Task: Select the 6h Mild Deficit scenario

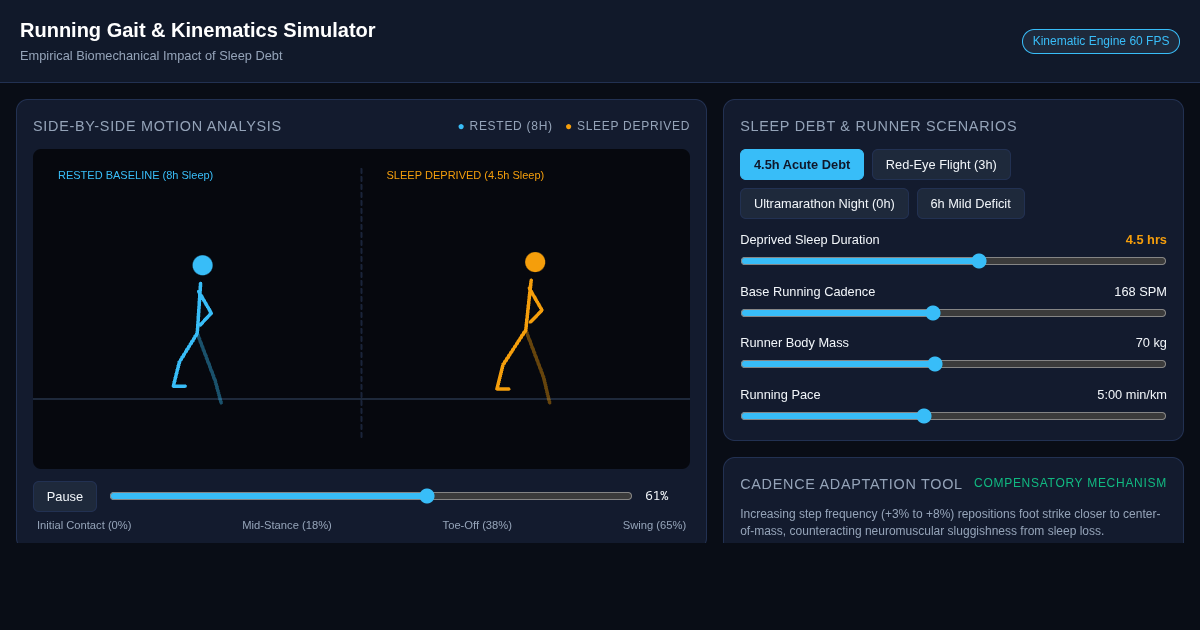Action: pos(970,203)
